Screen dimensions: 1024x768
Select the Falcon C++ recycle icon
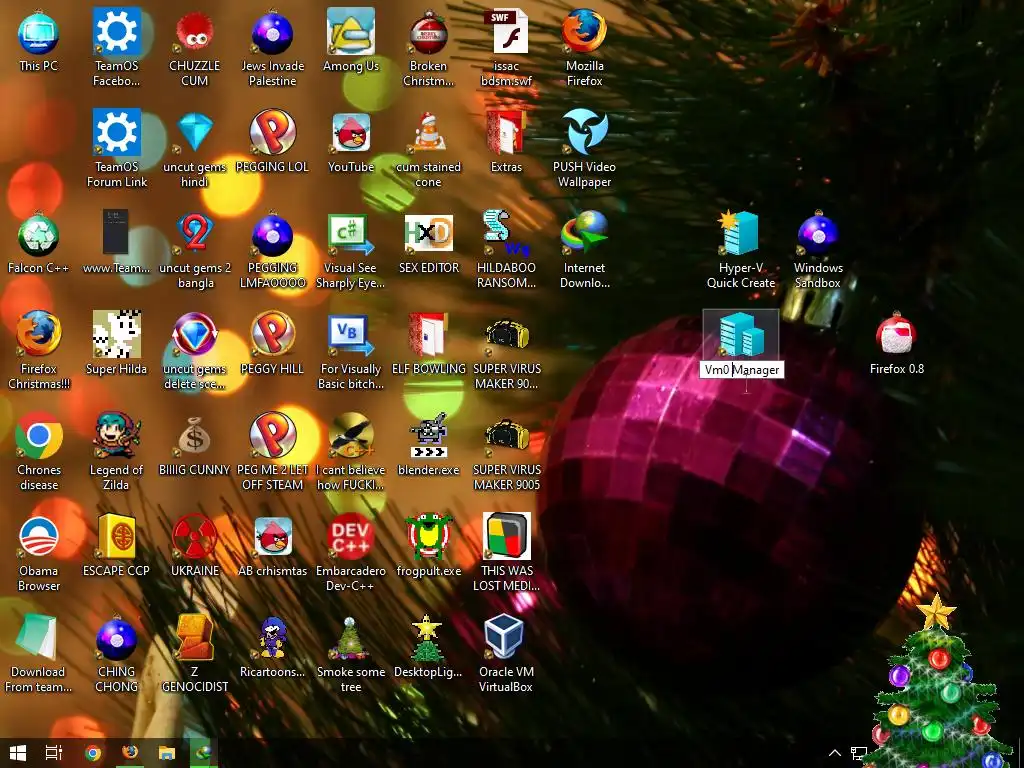pos(39,235)
